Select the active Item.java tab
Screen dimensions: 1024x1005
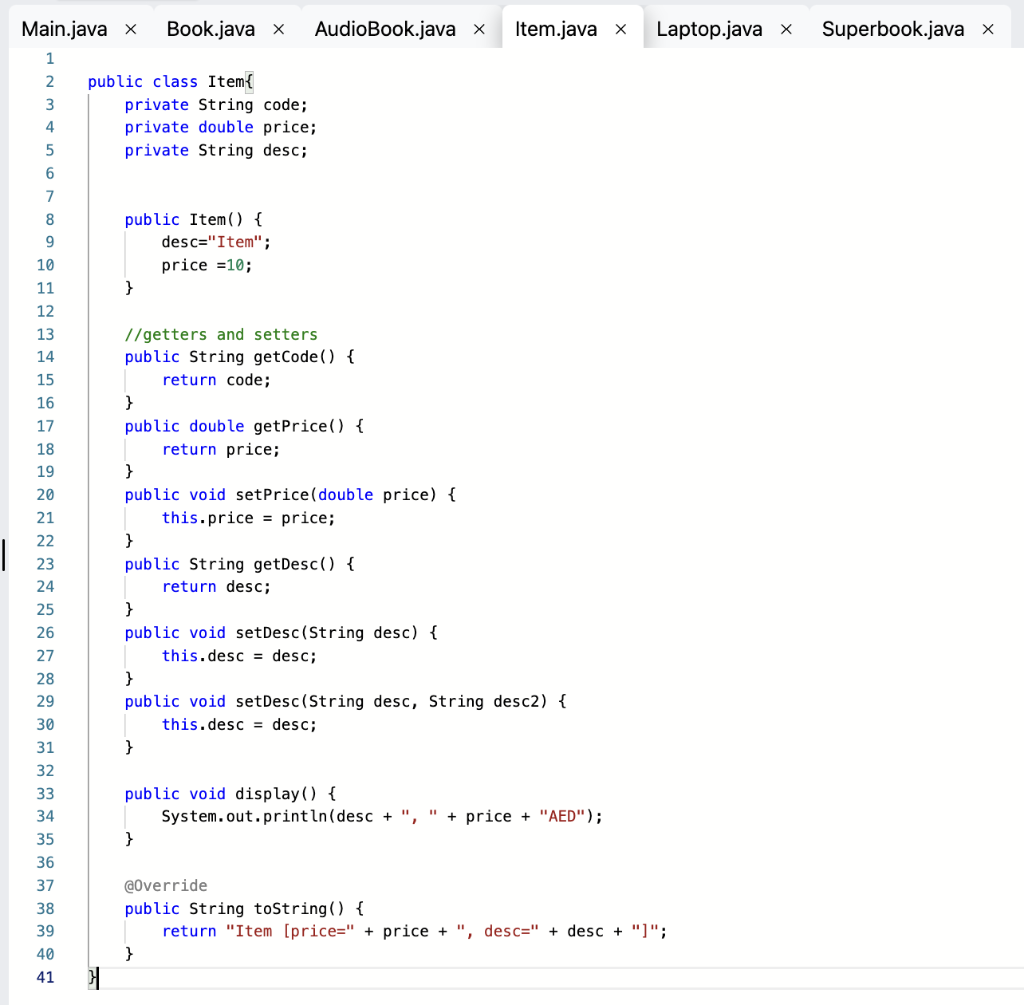coord(554,29)
